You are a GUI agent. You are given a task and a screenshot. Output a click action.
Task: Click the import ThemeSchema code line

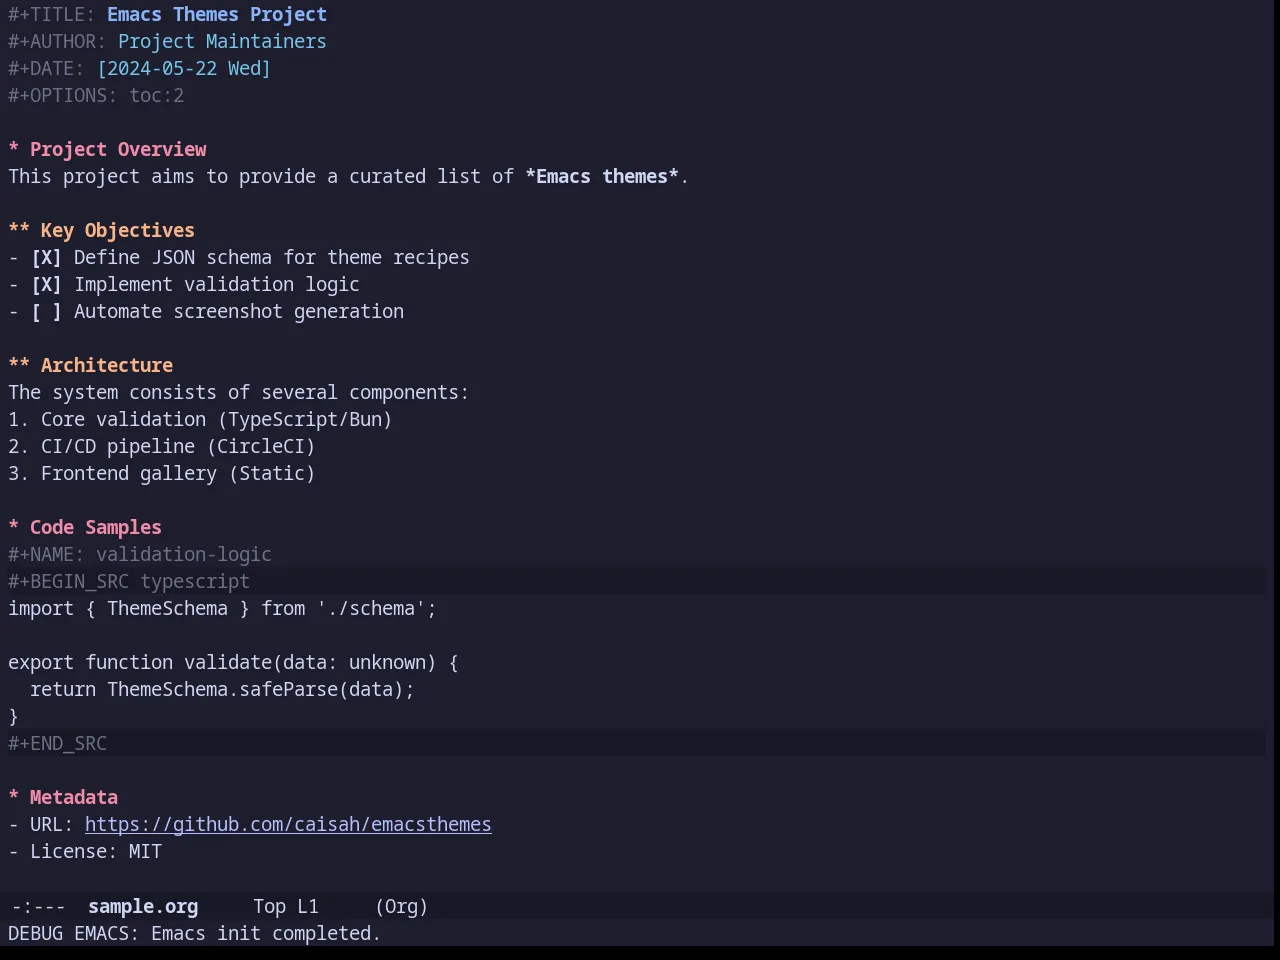tap(222, 608)
